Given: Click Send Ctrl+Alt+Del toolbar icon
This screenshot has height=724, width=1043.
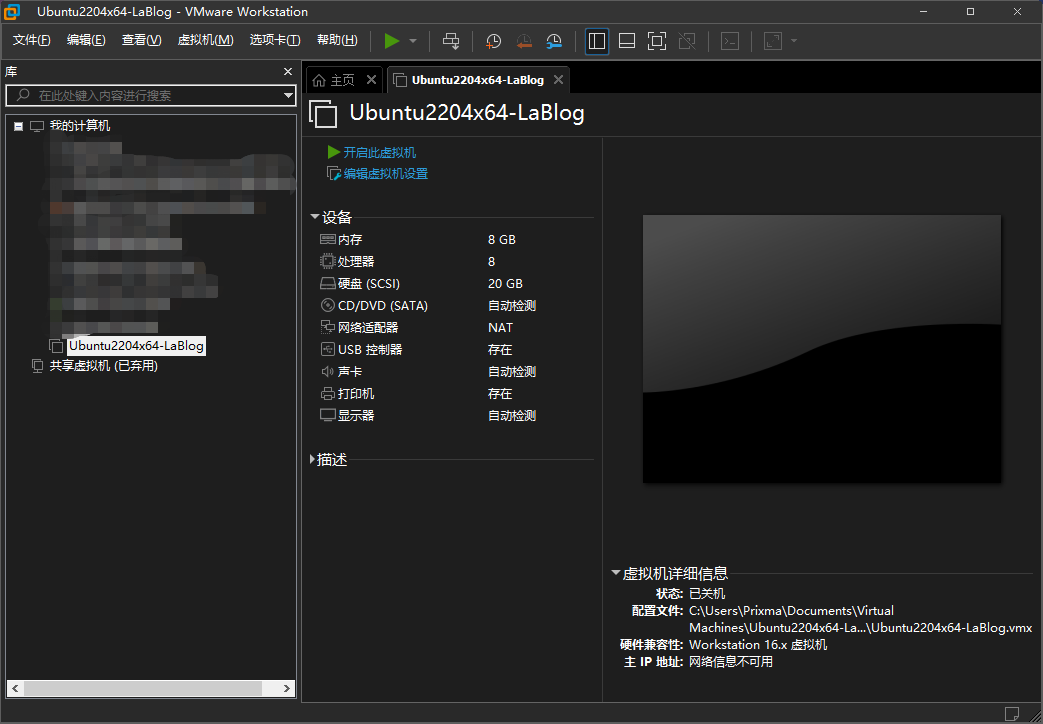Looking at the screenshot, I should [x=451, y=41].
